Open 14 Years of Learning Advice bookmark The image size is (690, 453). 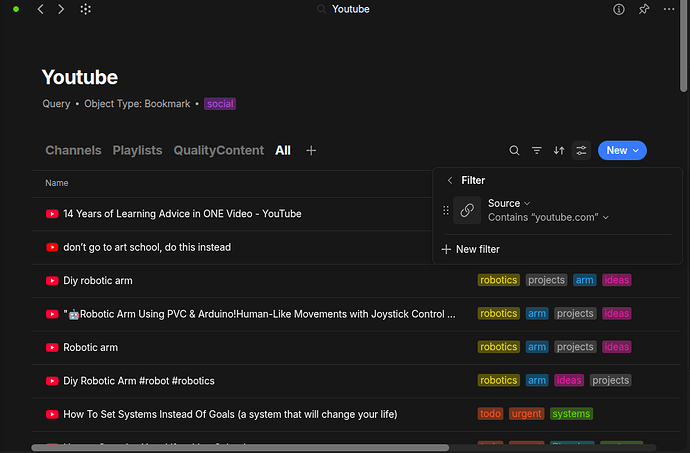coord(182,214)
